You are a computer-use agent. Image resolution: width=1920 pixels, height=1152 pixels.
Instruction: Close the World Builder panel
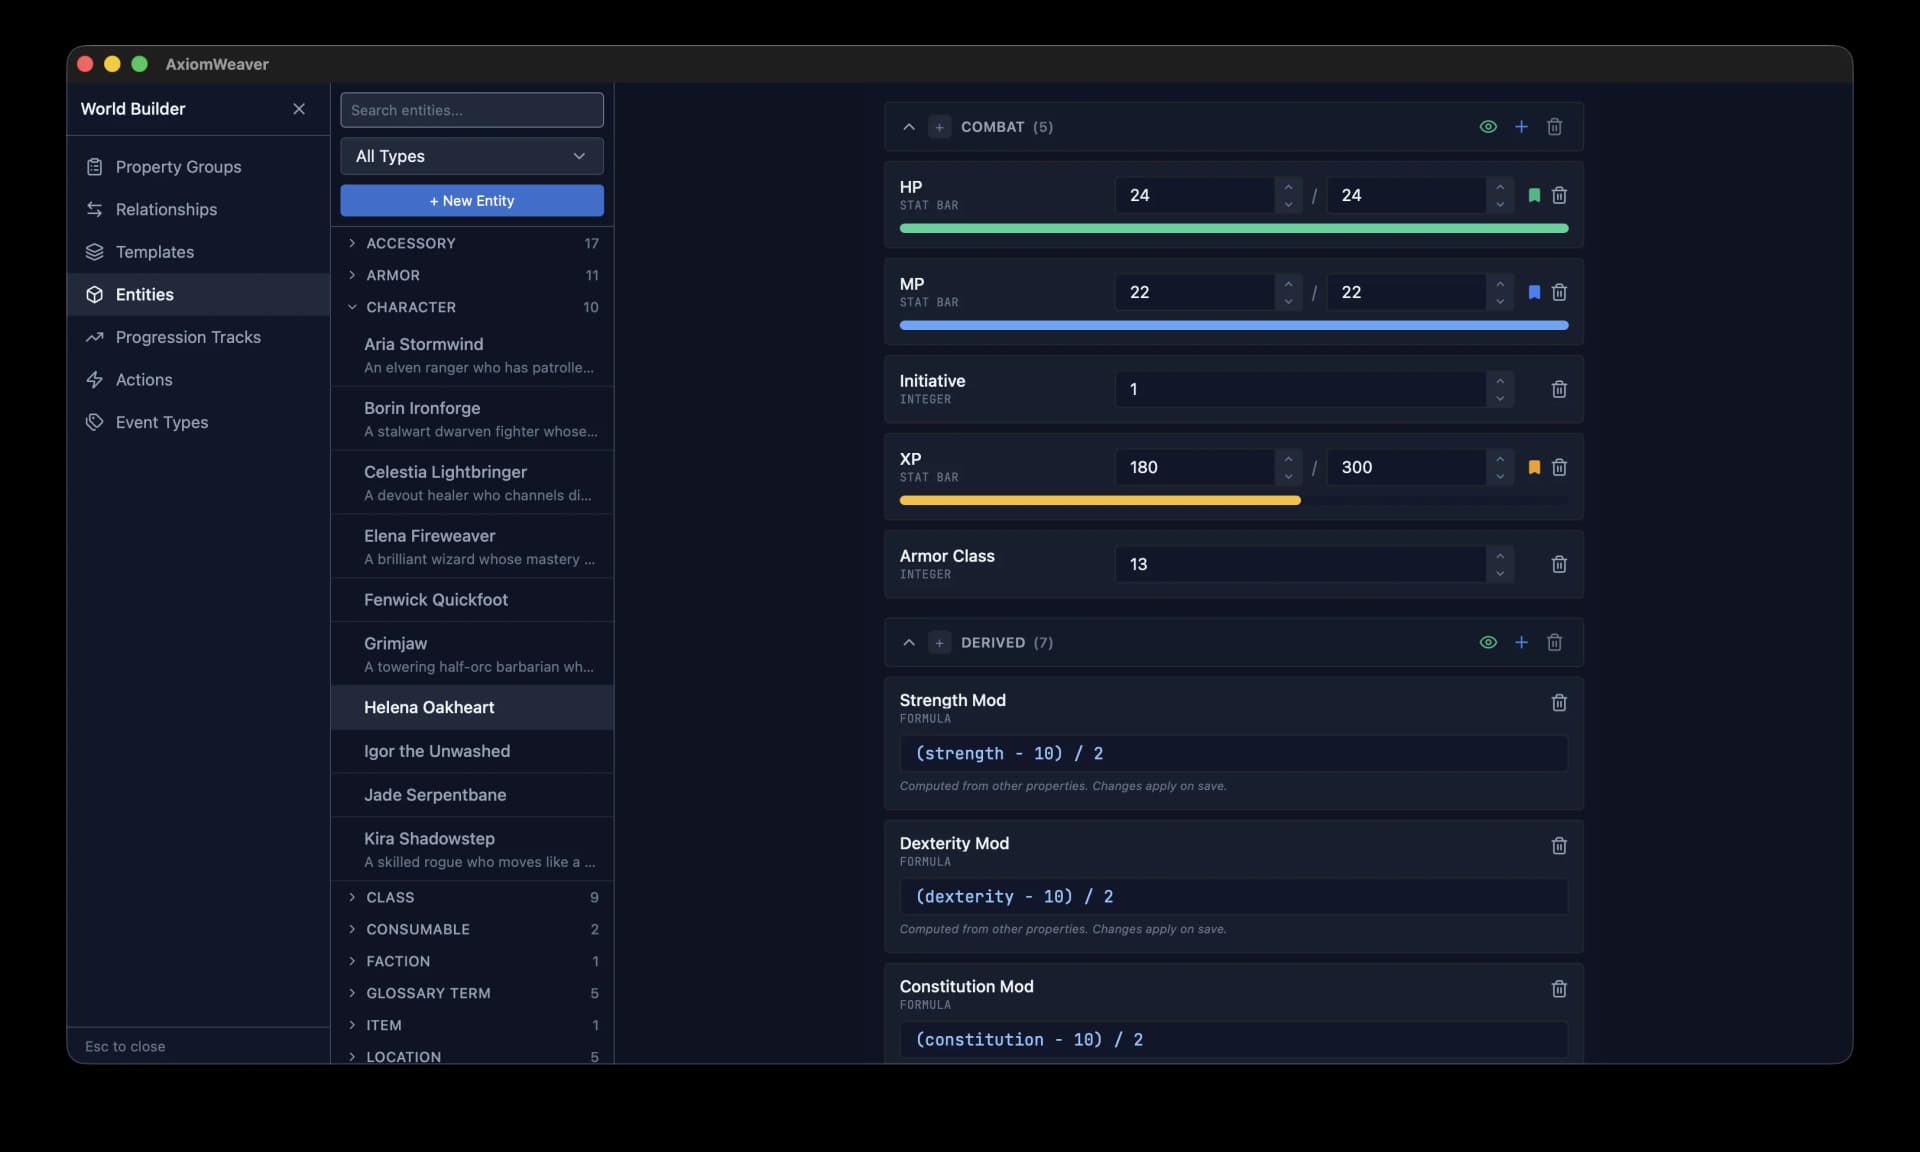tap(298, 108)
